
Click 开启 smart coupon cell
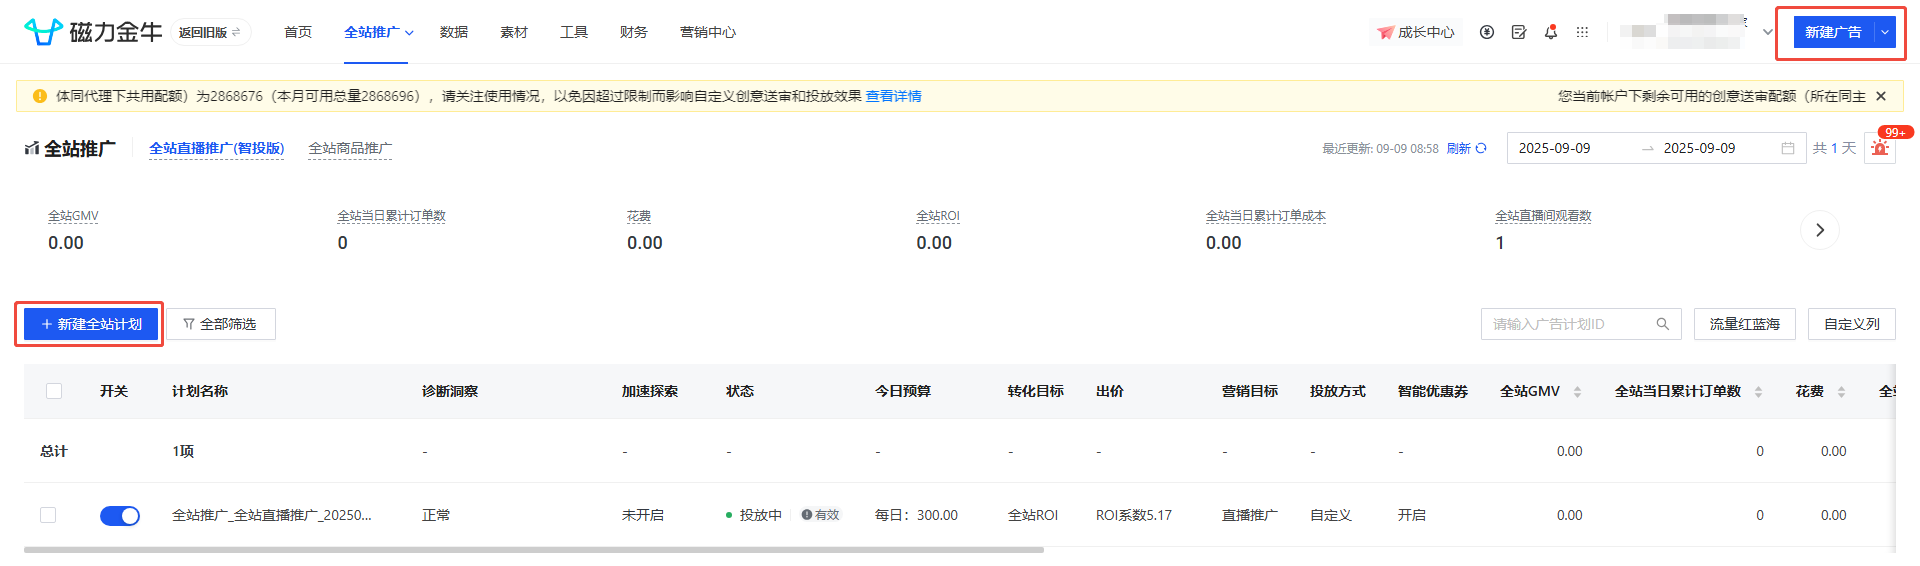(1412, 515)
